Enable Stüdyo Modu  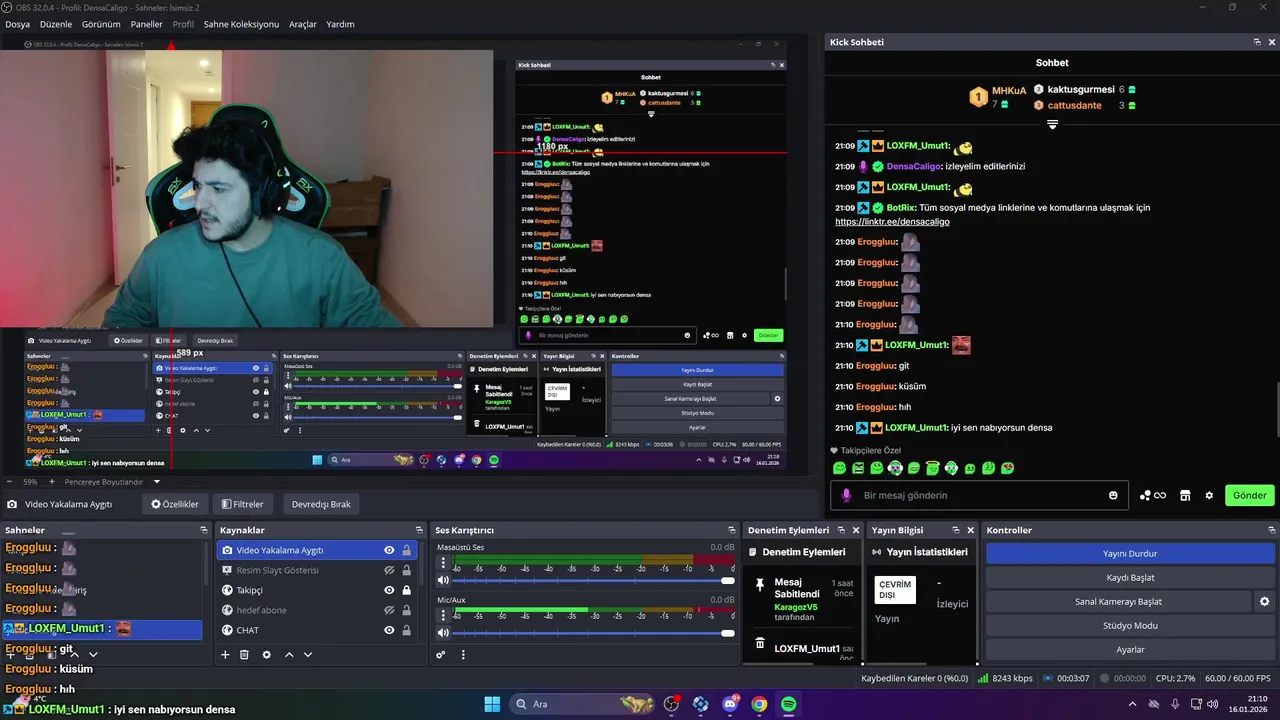tap(1130, 626)
